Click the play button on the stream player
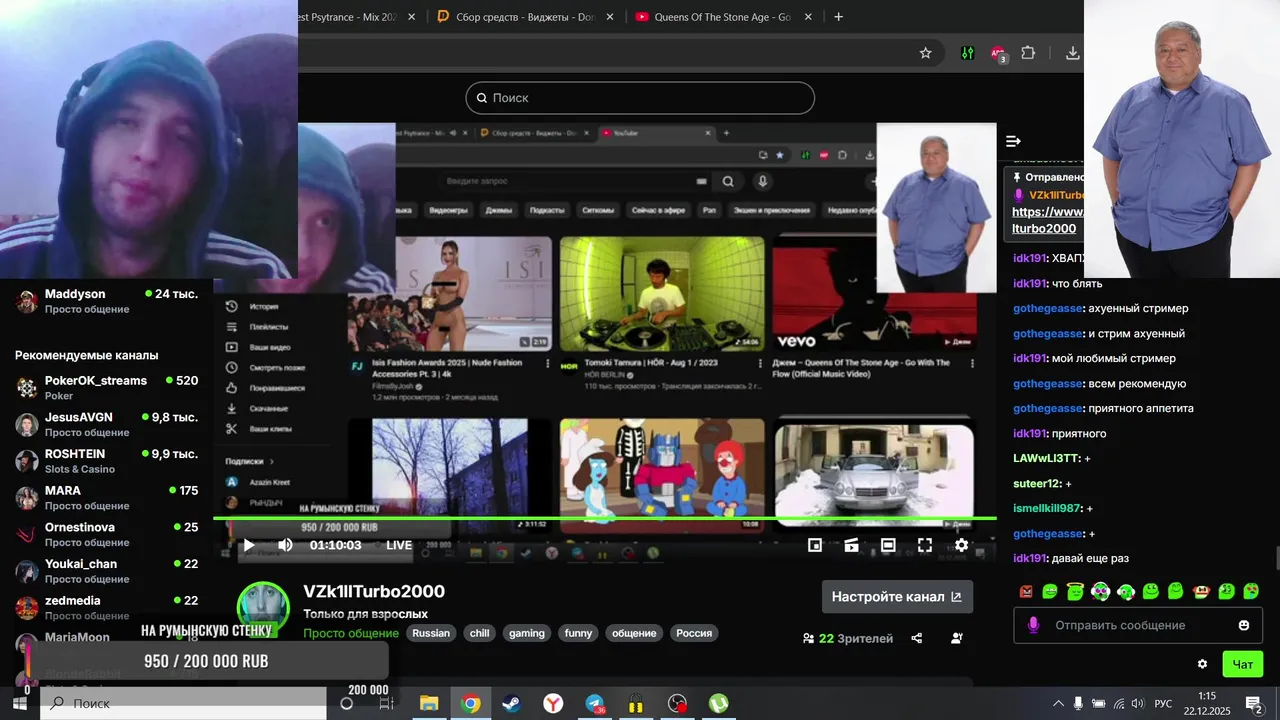1280x720 pixels. pyautogui.click(x=249, y=545)
